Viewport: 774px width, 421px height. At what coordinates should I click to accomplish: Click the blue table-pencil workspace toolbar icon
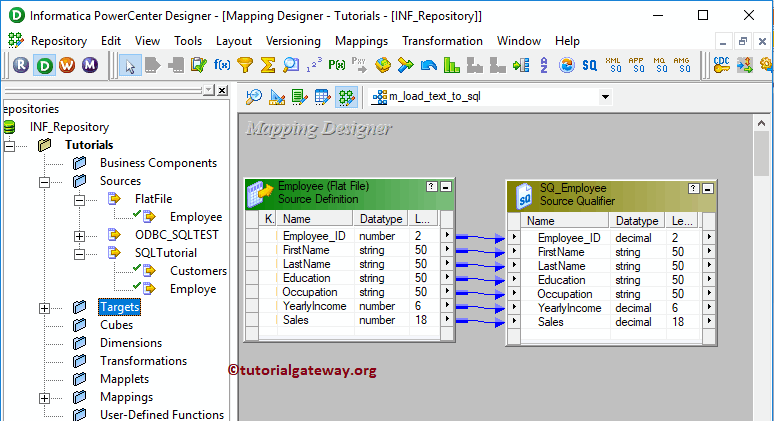[x=323, y=97]
